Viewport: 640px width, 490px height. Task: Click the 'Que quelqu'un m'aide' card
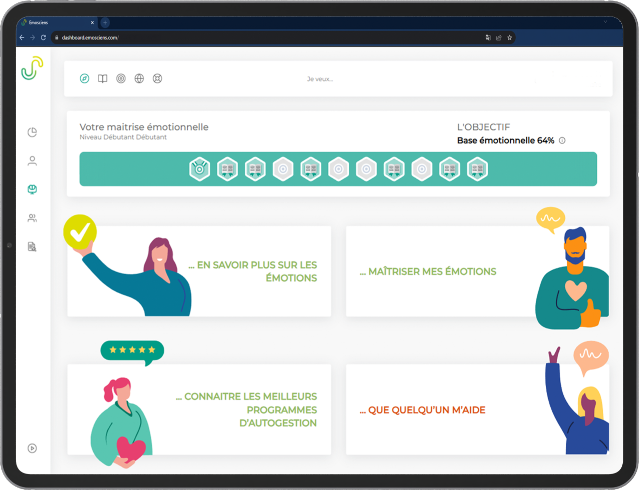(477, 409)
